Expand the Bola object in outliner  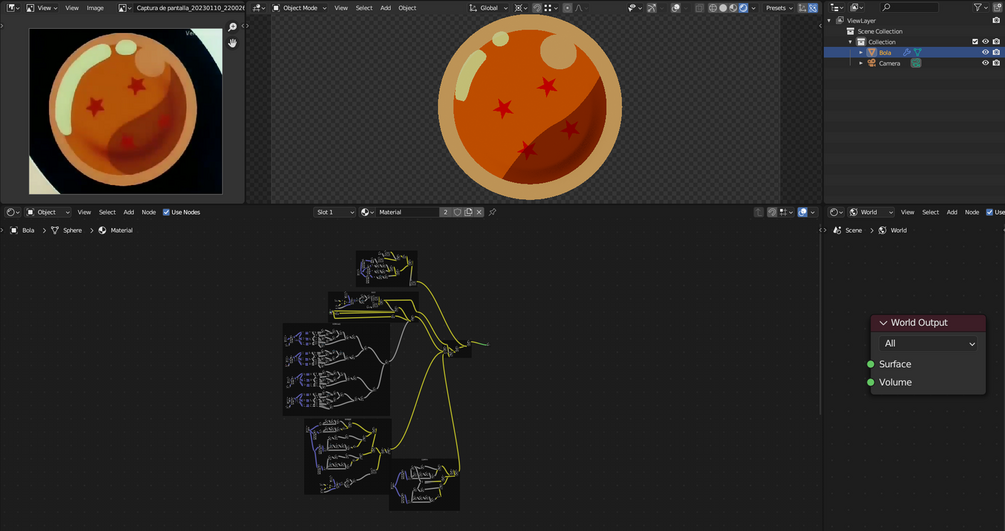(861, 53)
